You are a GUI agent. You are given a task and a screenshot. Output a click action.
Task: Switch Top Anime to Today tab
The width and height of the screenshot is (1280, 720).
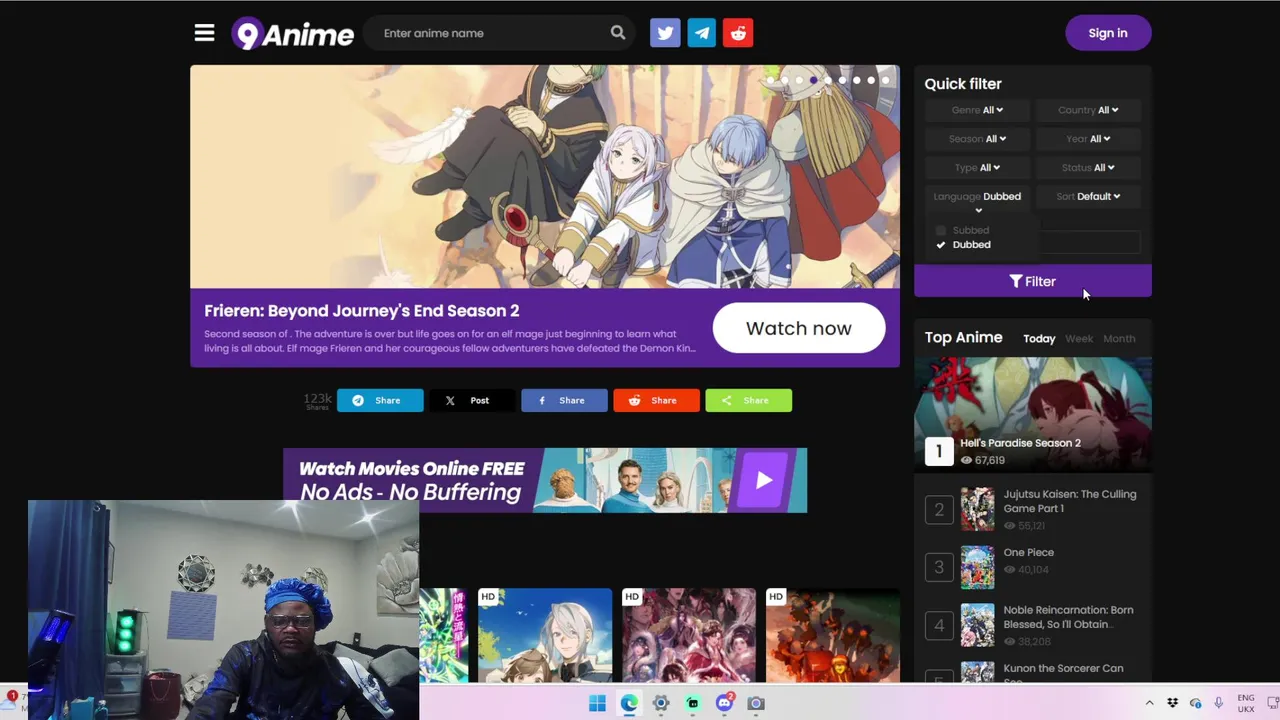1039,338
